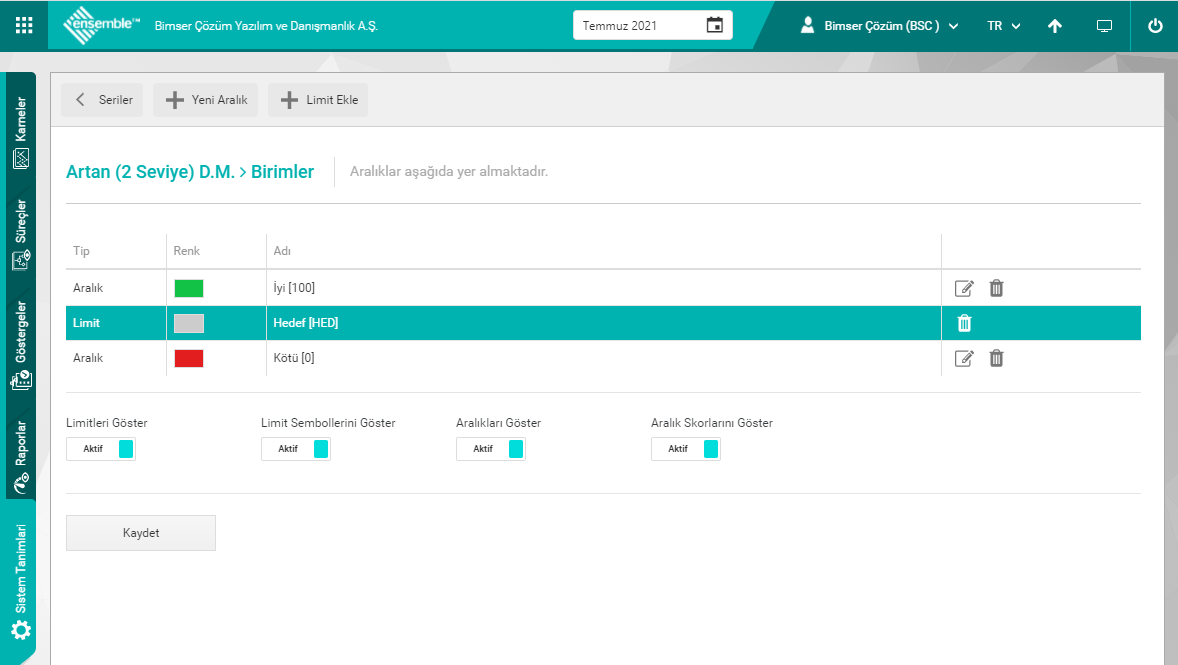Edit the İyi [100] range row
This screenshot has height=665, width=1178.
[x=964, y=288]
